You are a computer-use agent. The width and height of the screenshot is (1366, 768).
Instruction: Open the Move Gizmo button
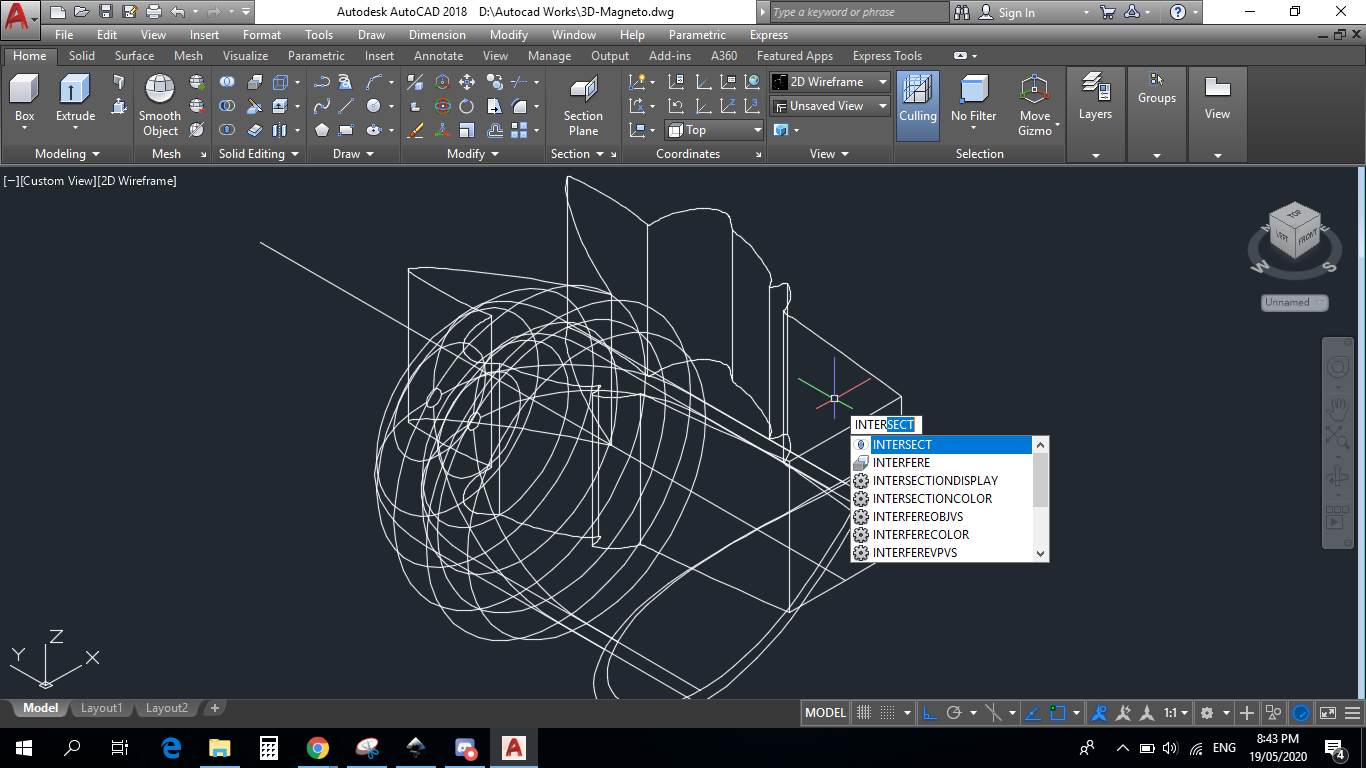click(x=1035, y=105)
